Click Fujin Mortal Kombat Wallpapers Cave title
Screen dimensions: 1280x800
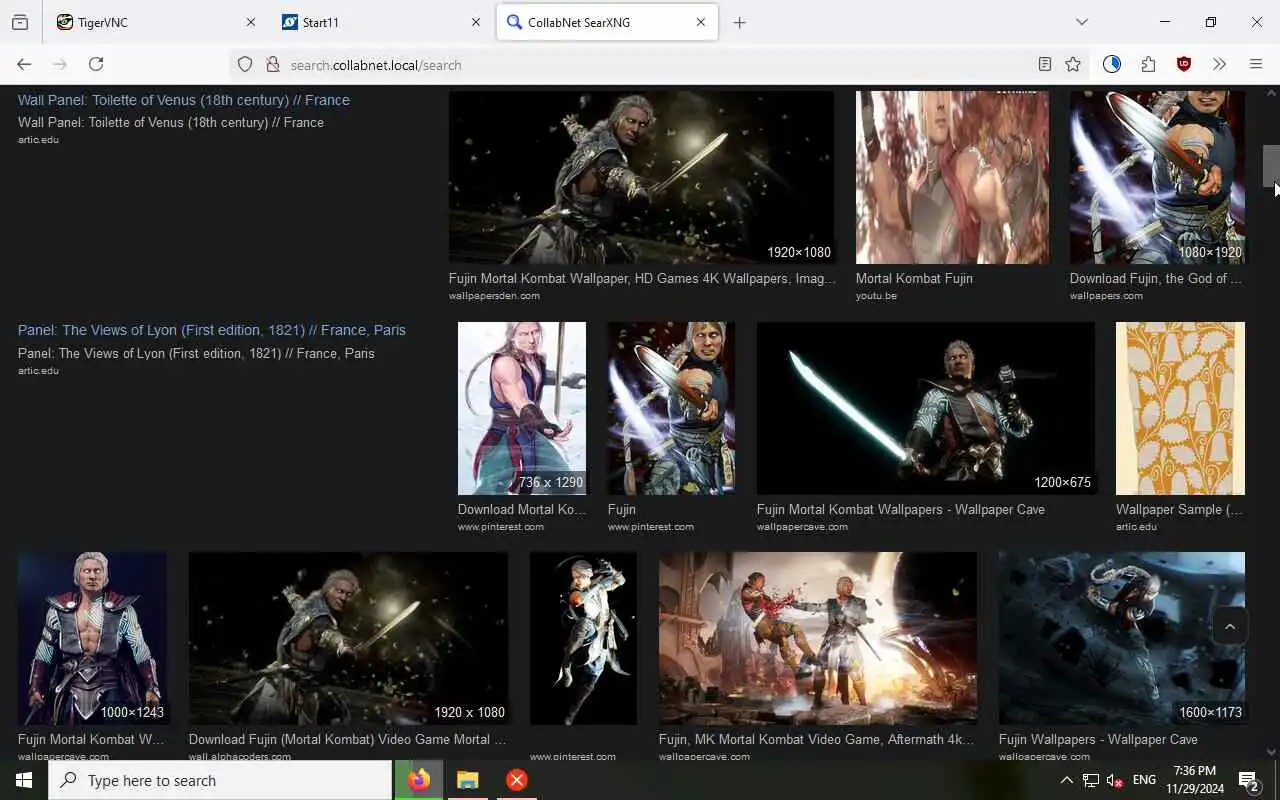pos(901,509)
